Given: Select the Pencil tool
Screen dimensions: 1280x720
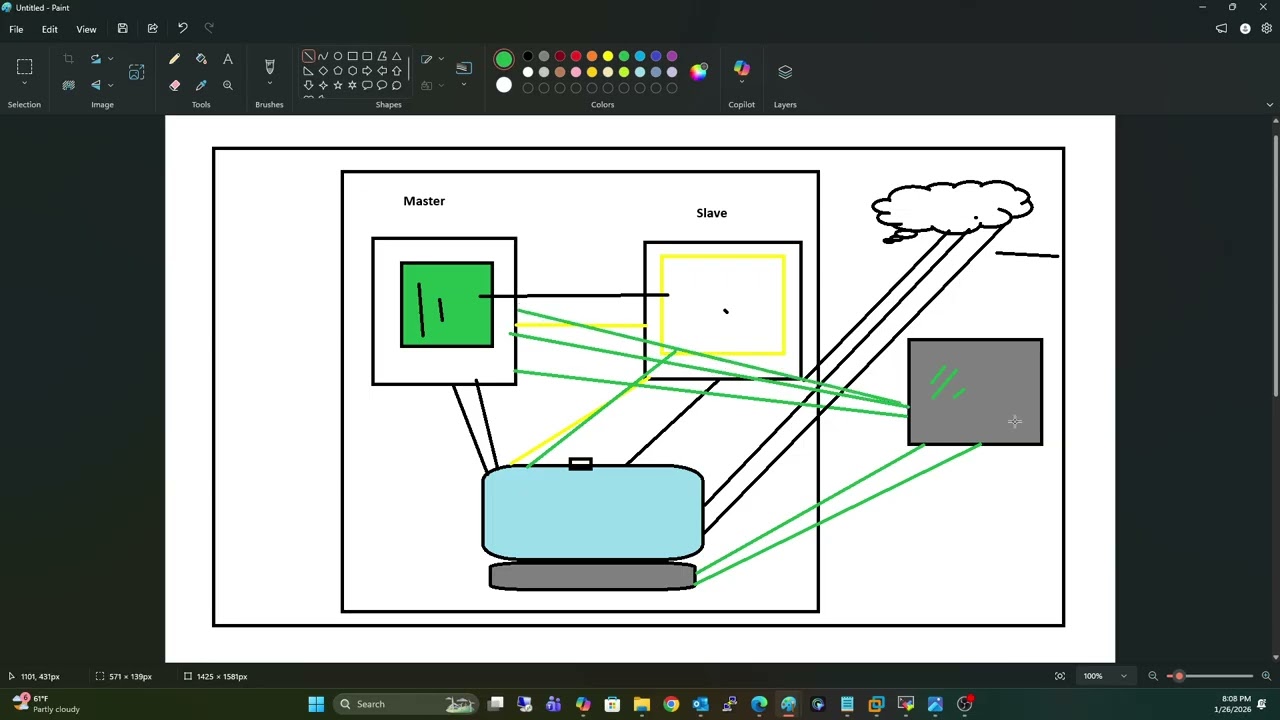Looking at the screenshot, I should click(174, 60).
